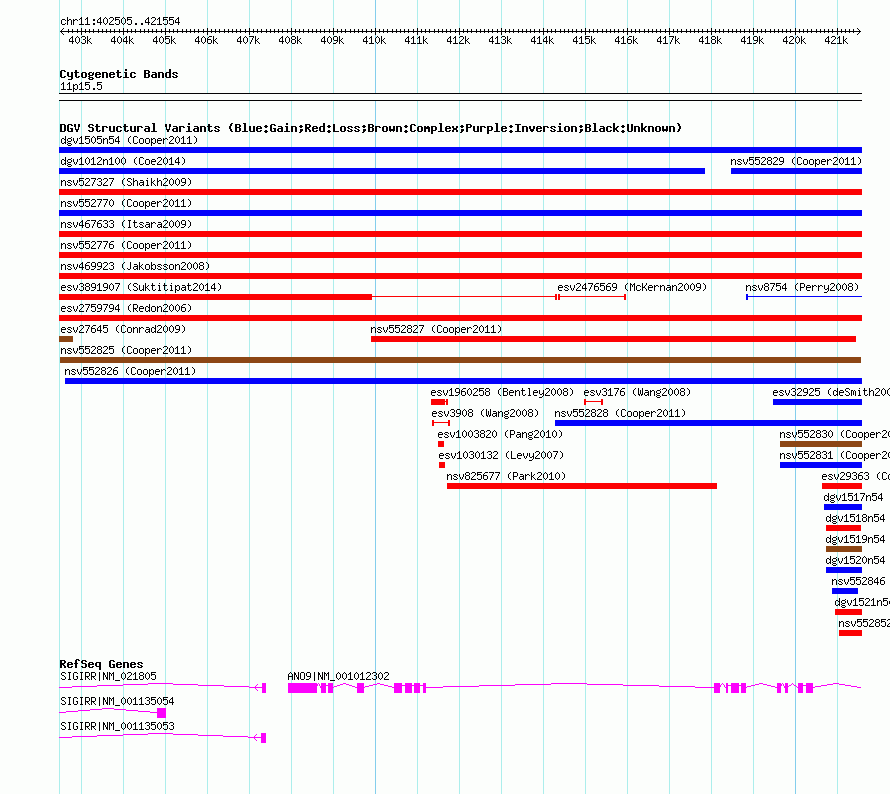This screenshot has width=890, height=794.
Task: Select nsv467633 (Itsara2009) variant label
Action: 126,224
